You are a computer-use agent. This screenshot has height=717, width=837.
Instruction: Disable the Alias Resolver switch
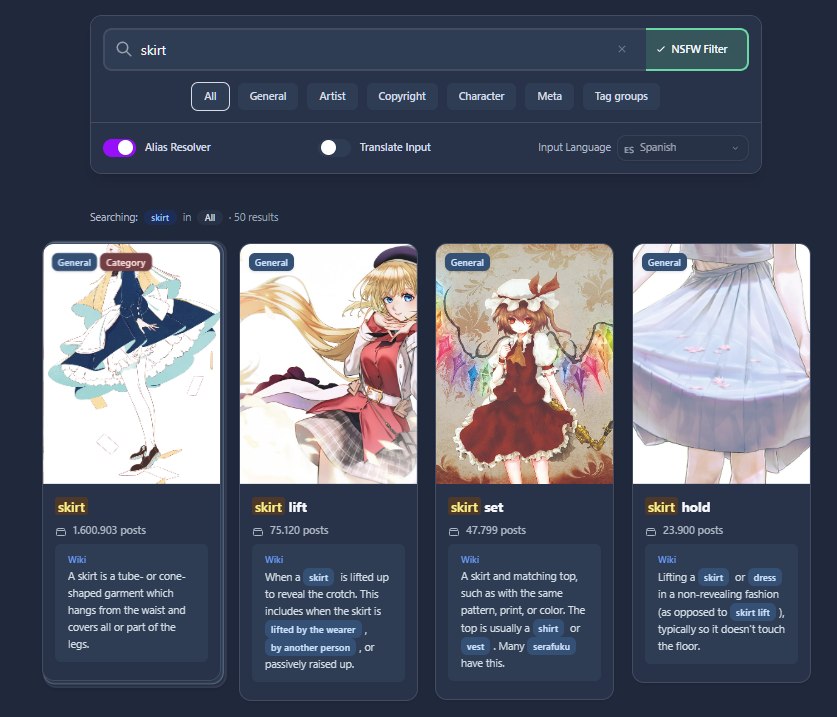tap(120, 148)
